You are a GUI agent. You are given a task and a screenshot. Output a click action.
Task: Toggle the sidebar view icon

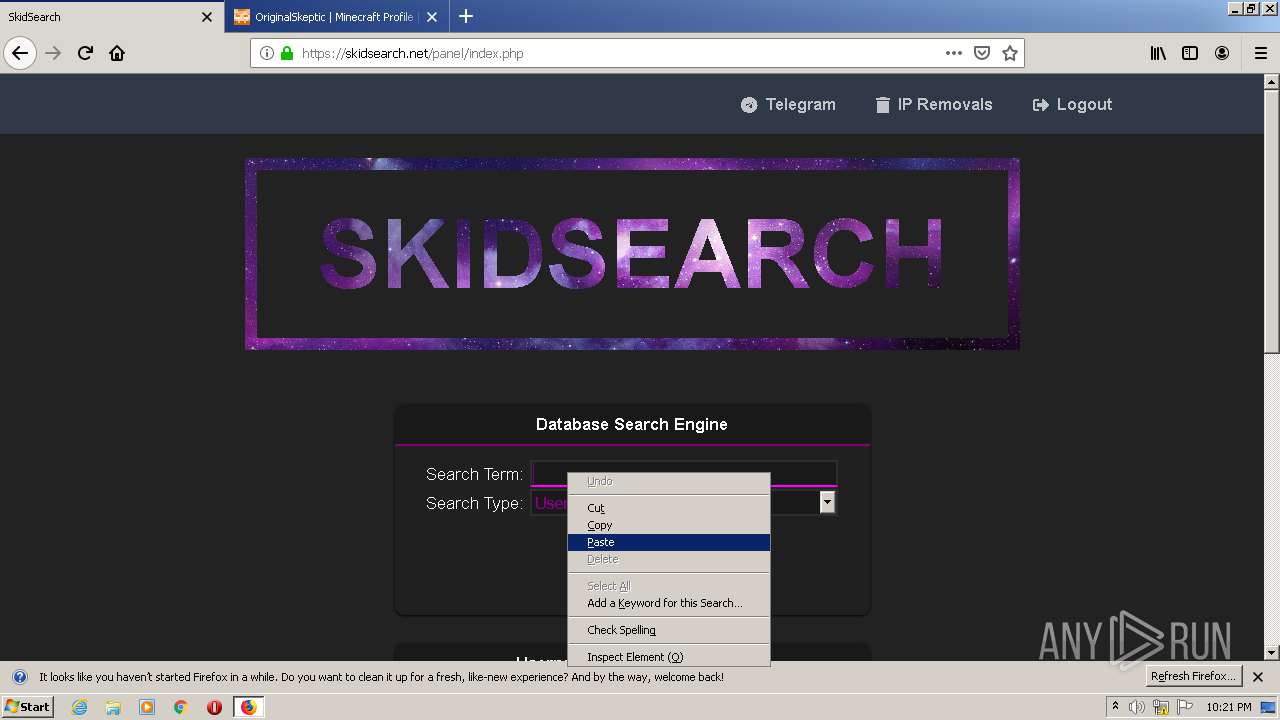(x=1190, y=53)
